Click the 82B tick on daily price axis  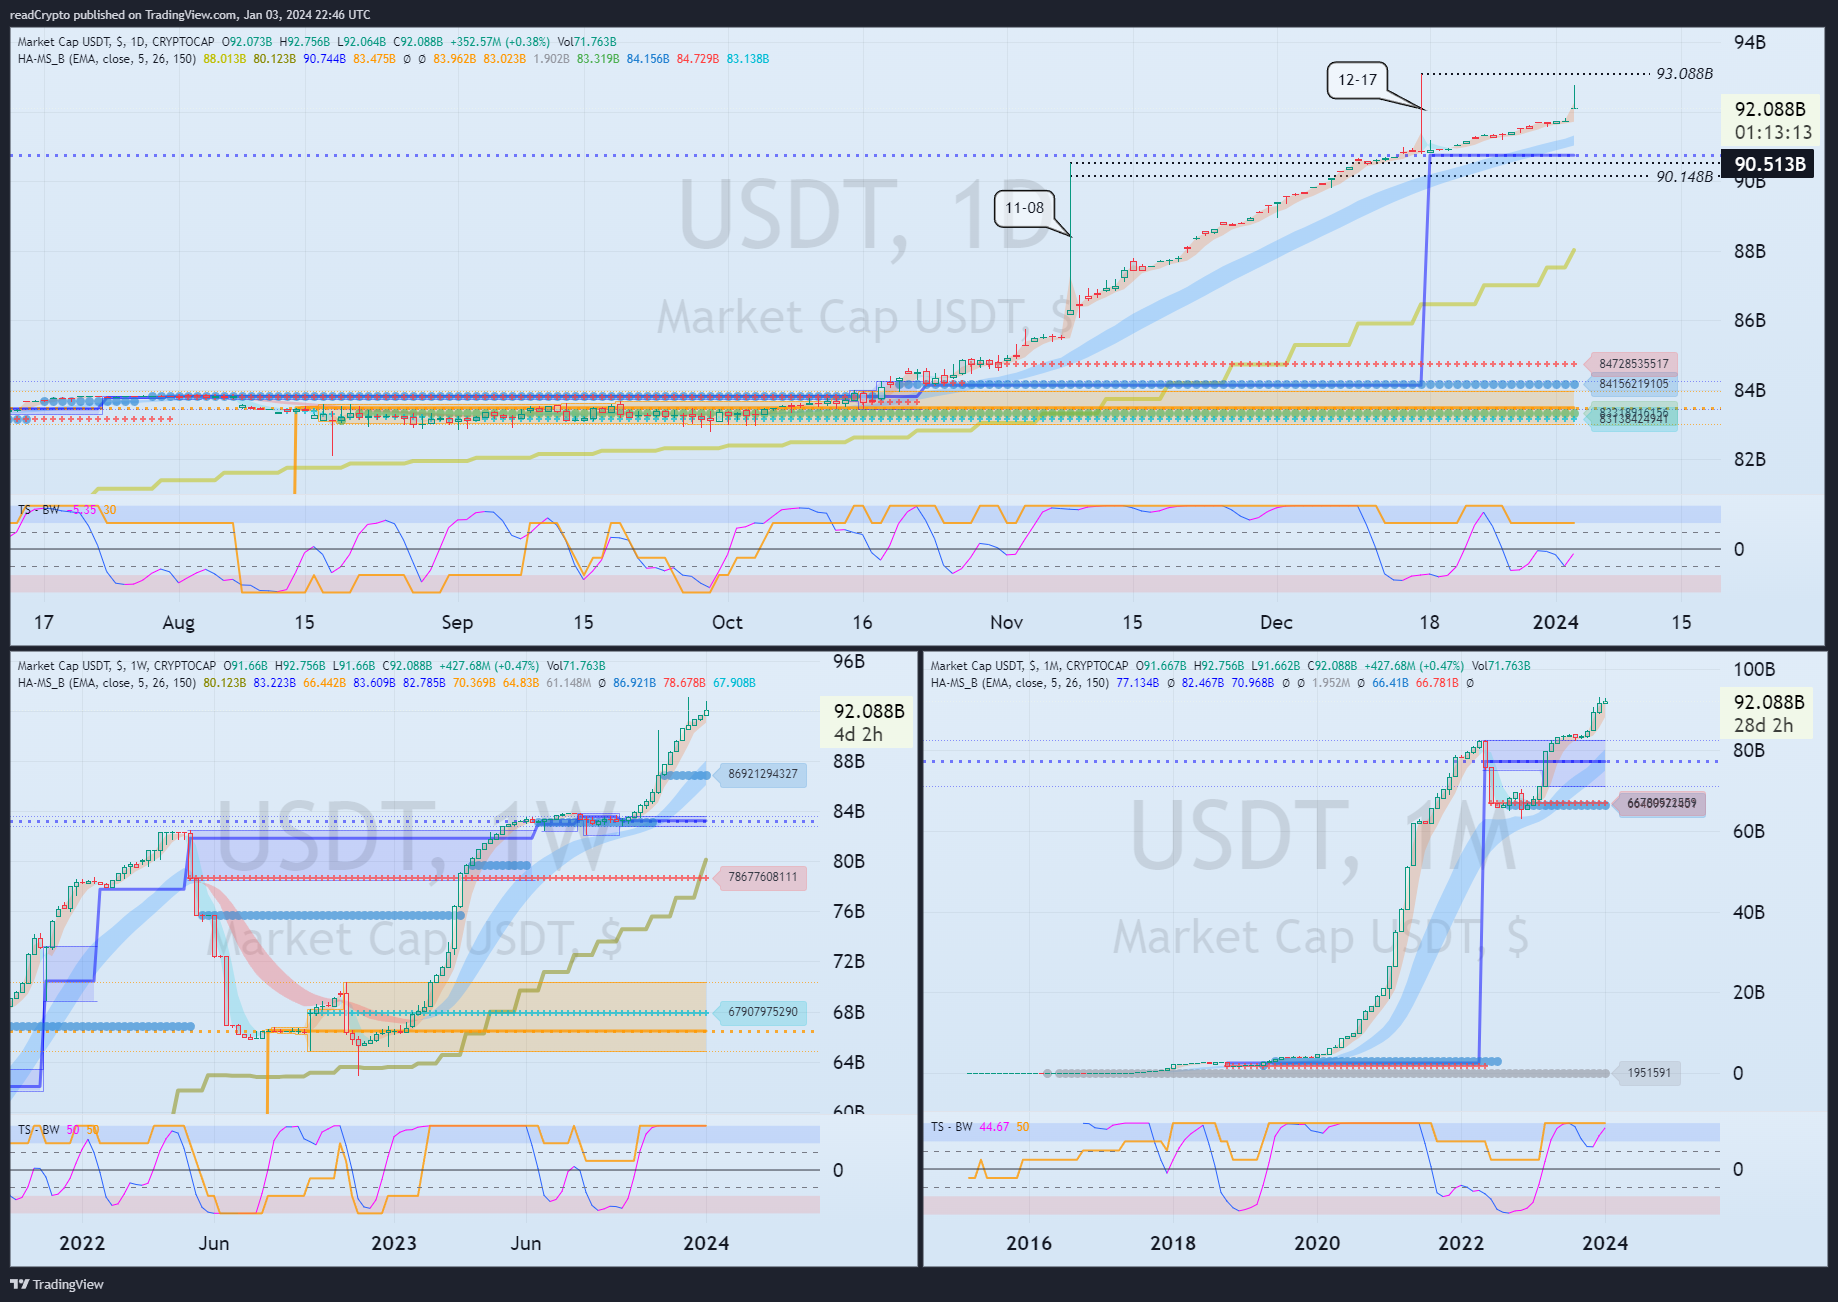[x=1749, y=459]
